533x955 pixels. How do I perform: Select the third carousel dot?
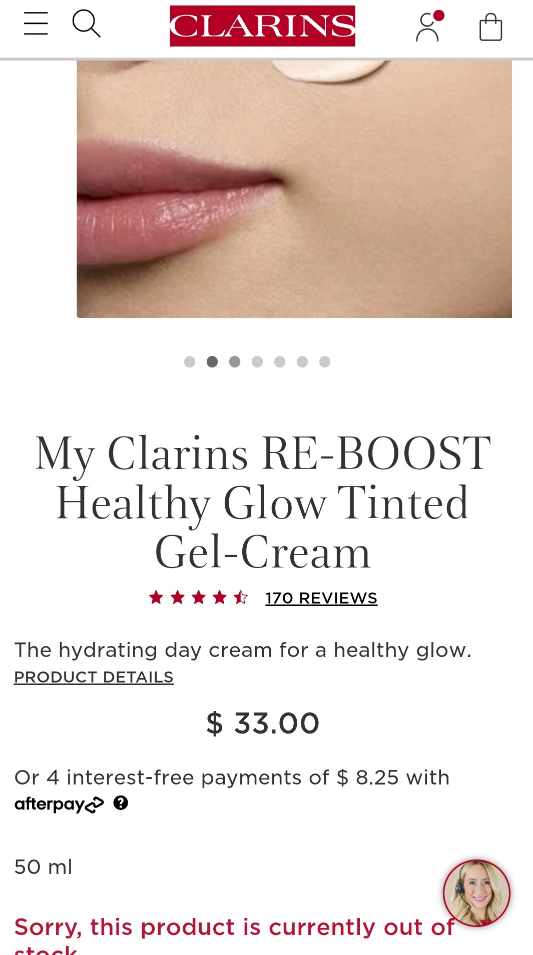[x=235, y=362]
